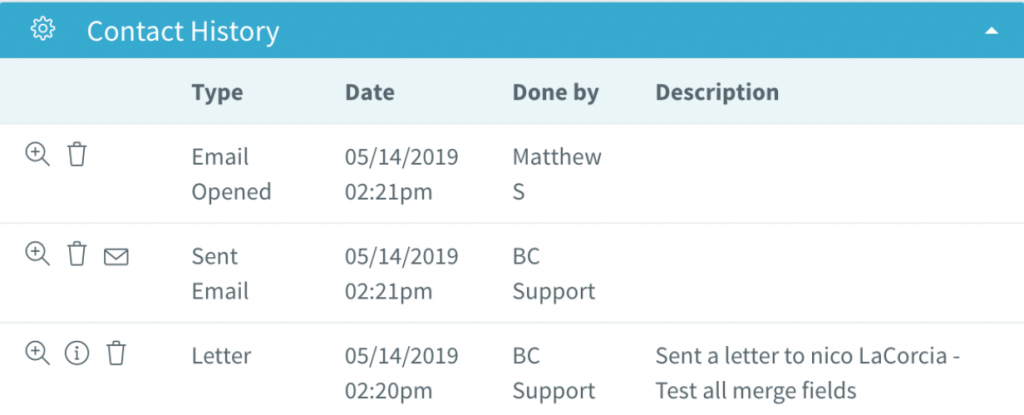Click the Contact History title
This screenshot has width=1024, height=415.
coord(183,31)
